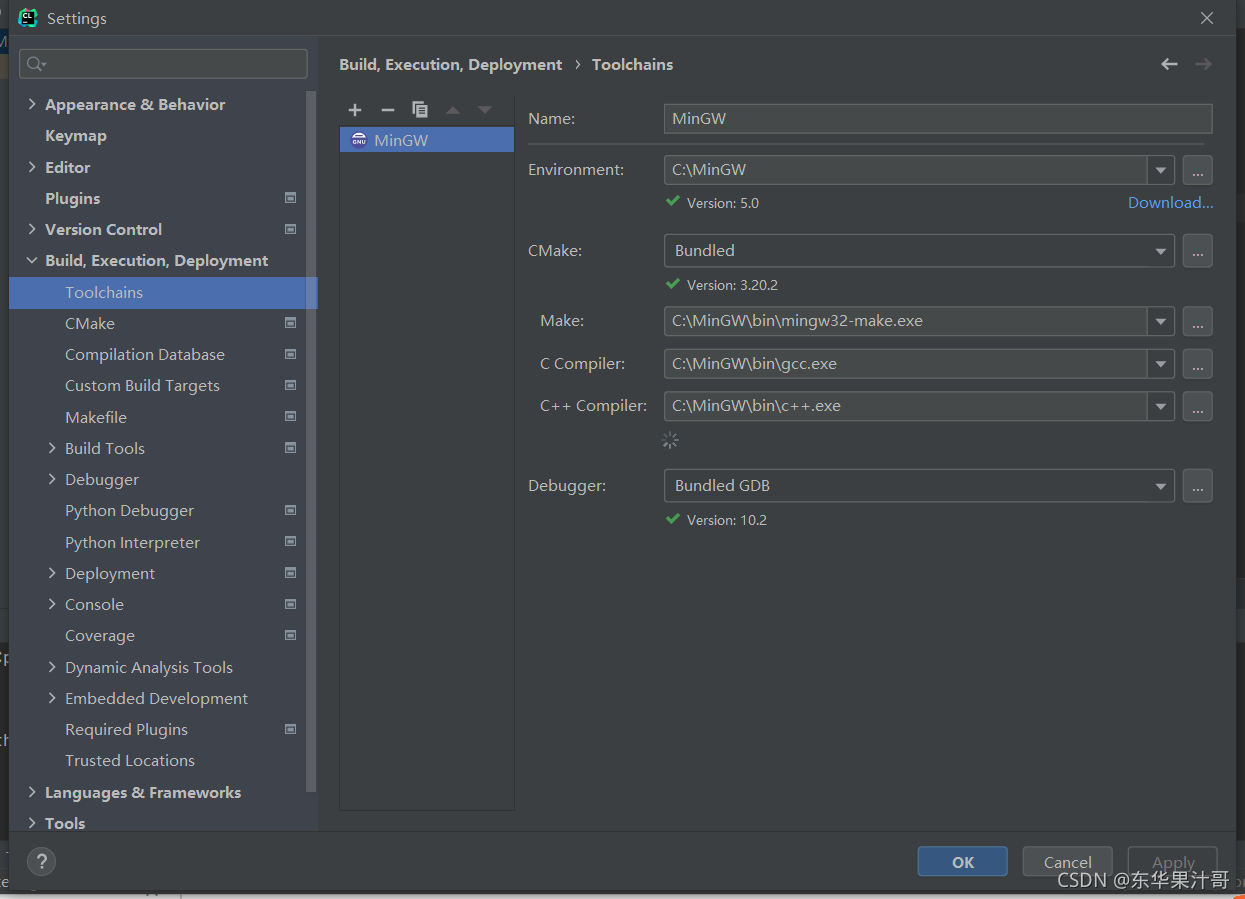
Task: Expand the Debugger subsection
Action: click(52, 479)
